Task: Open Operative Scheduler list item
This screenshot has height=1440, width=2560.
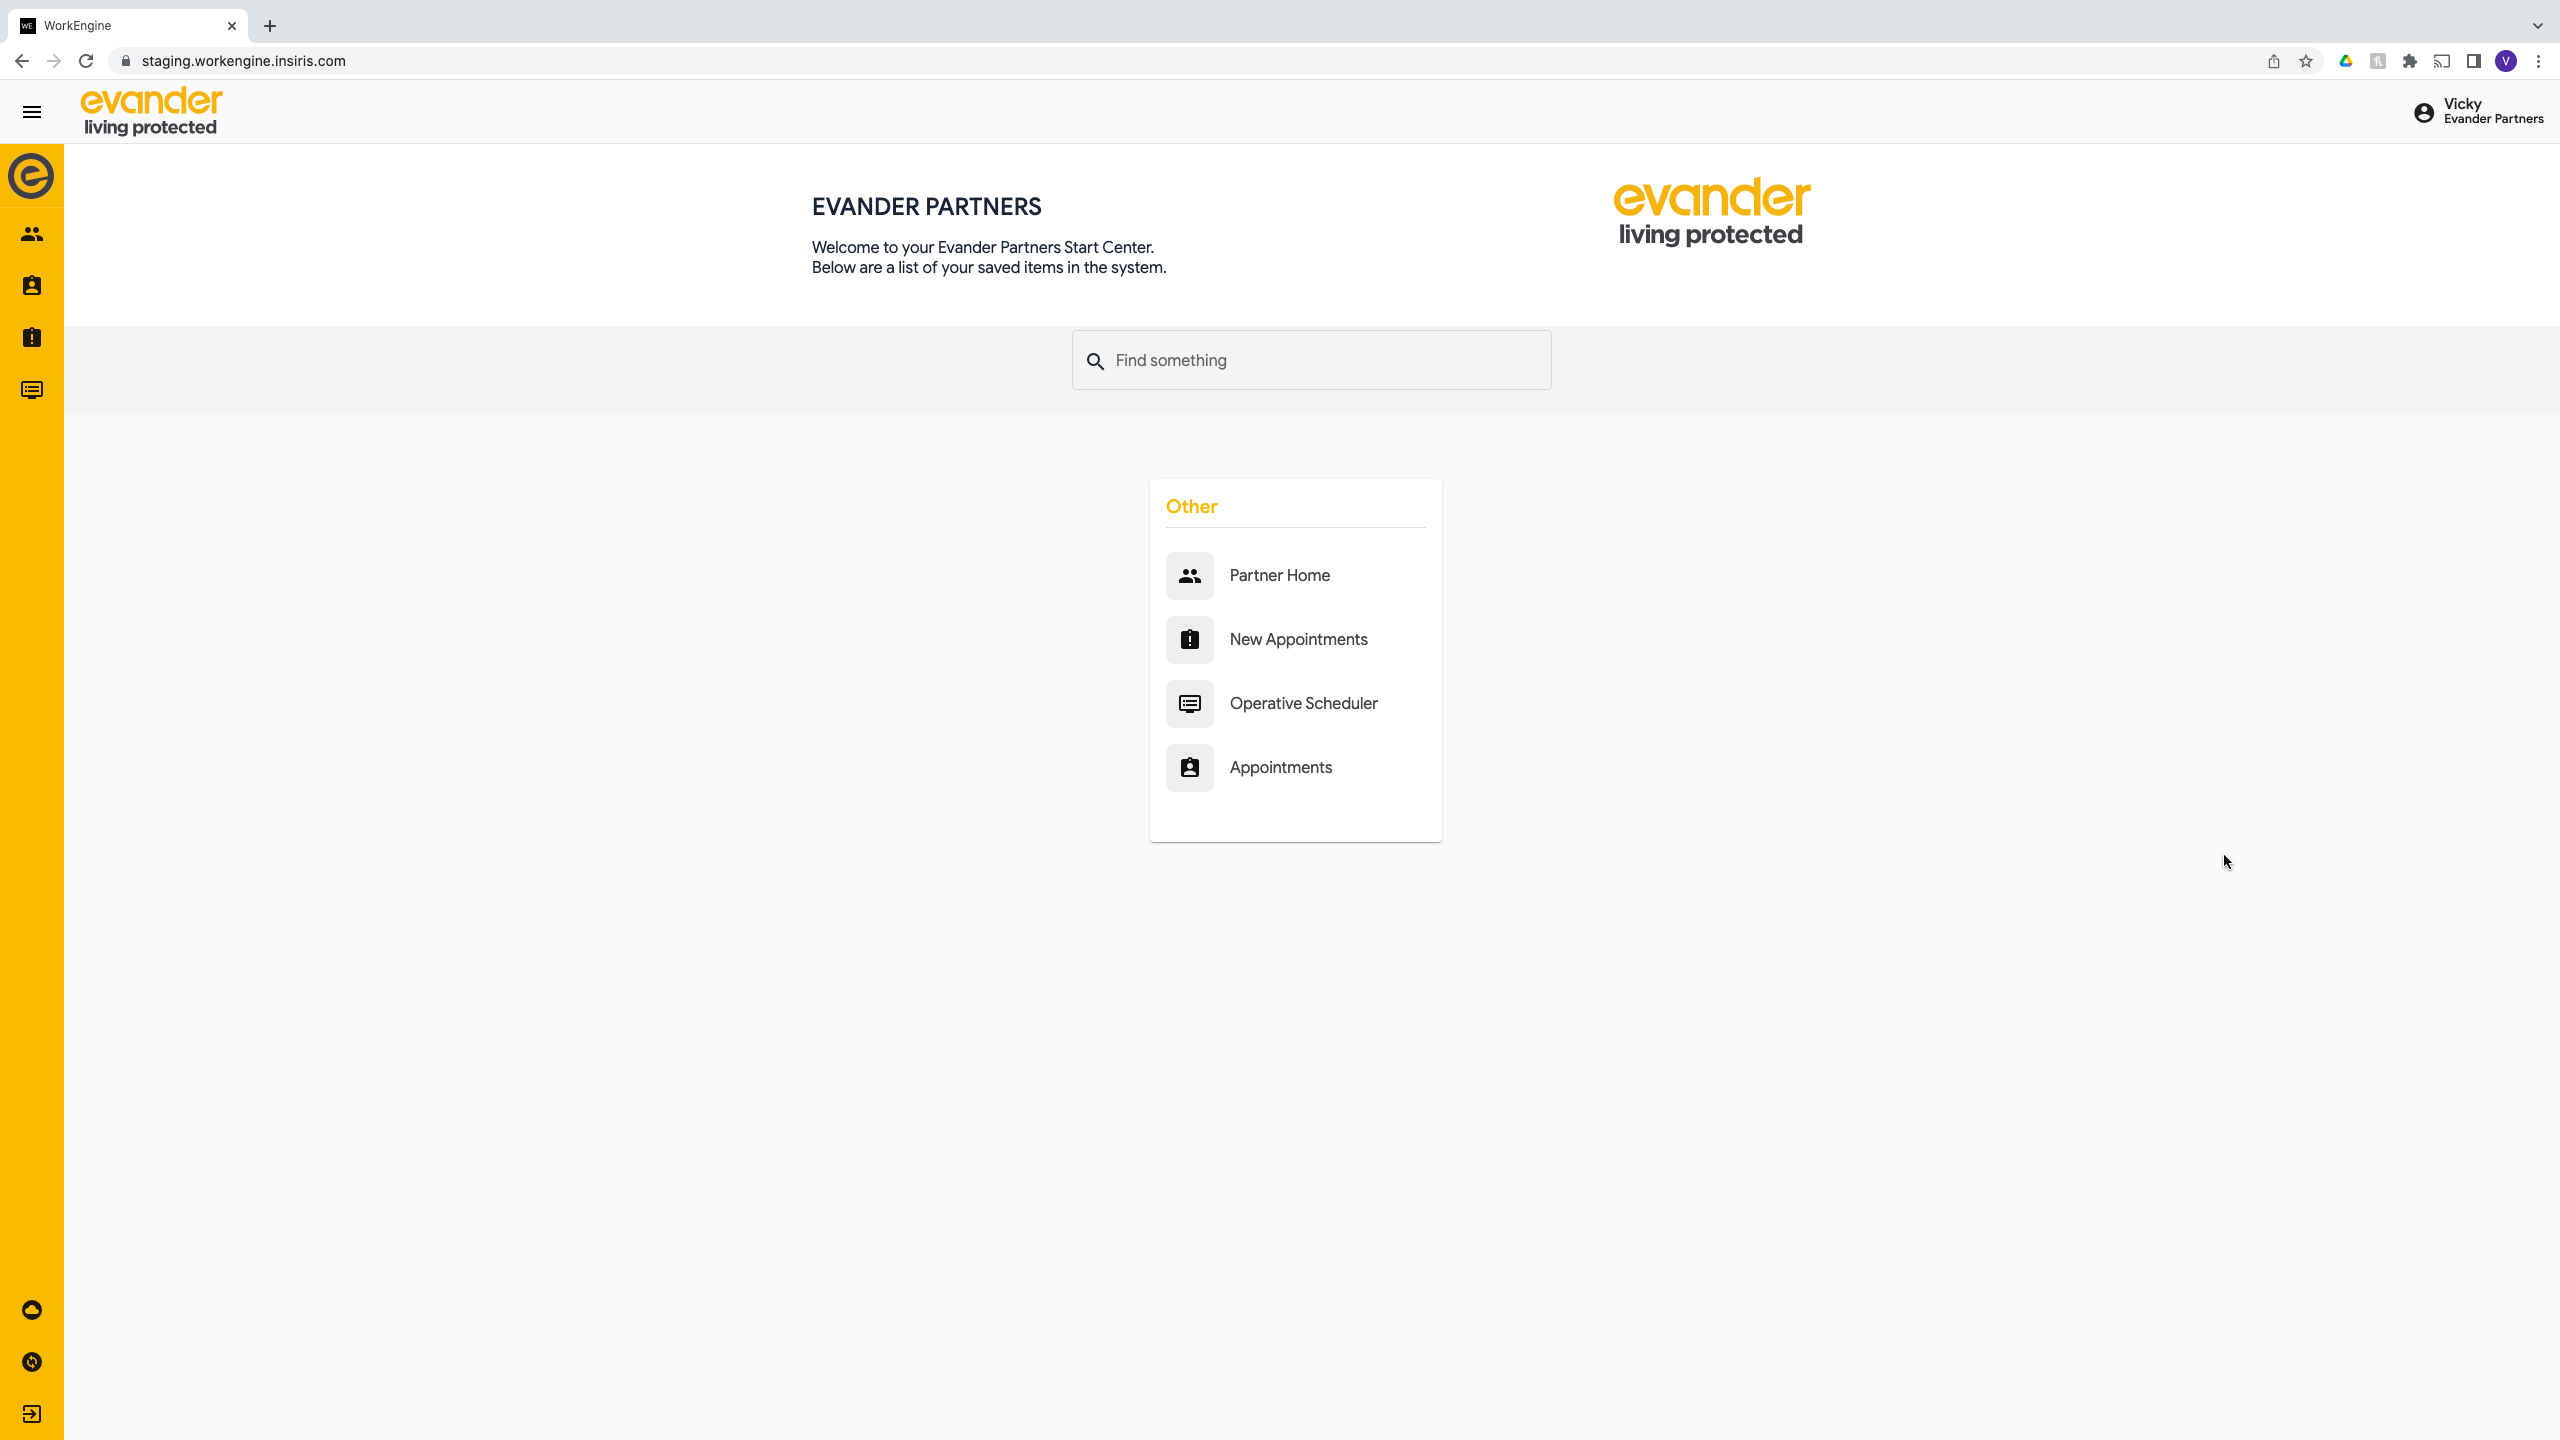Action: pyautogui.click(x=1302, y=704)
